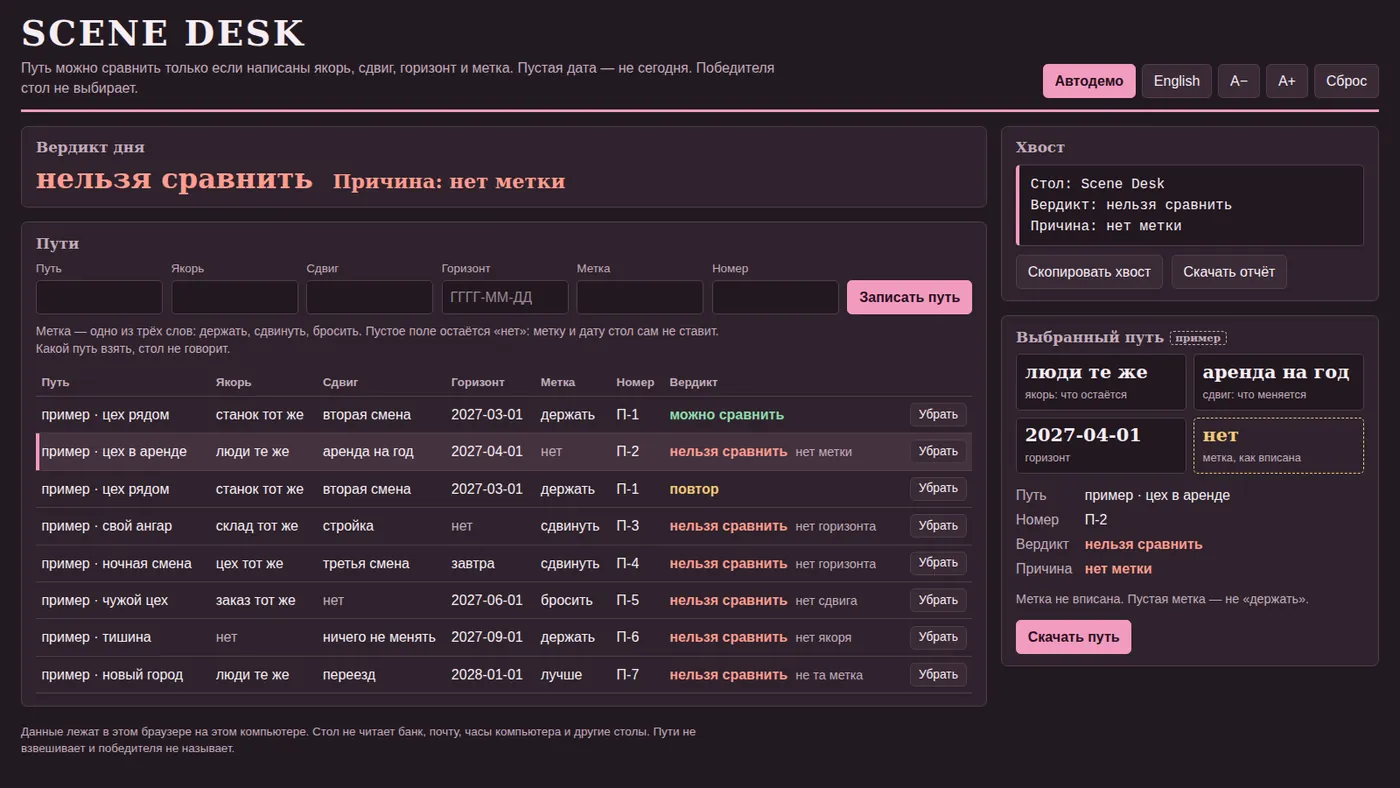Decrease font size with the A− button
The width and height of the screenshot is (1400, 788).
[x=1239, y=81]
